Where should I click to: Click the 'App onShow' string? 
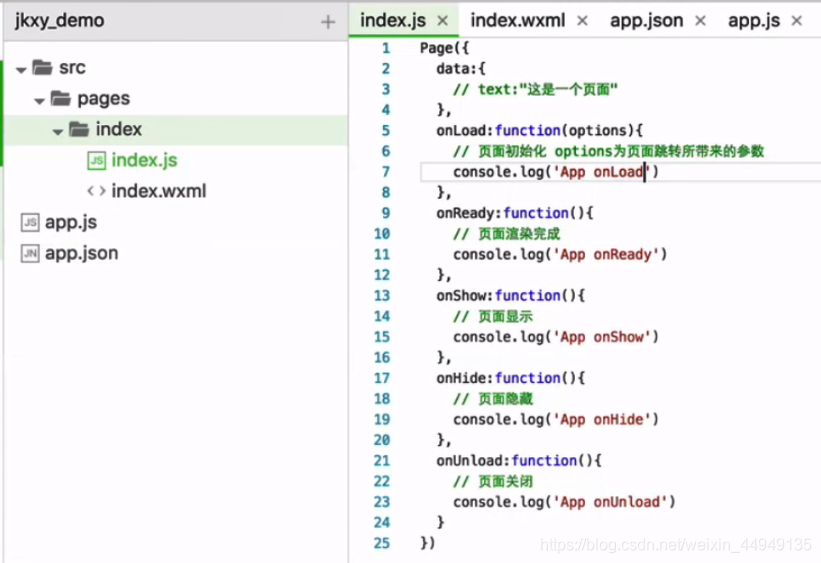(601, 337)
